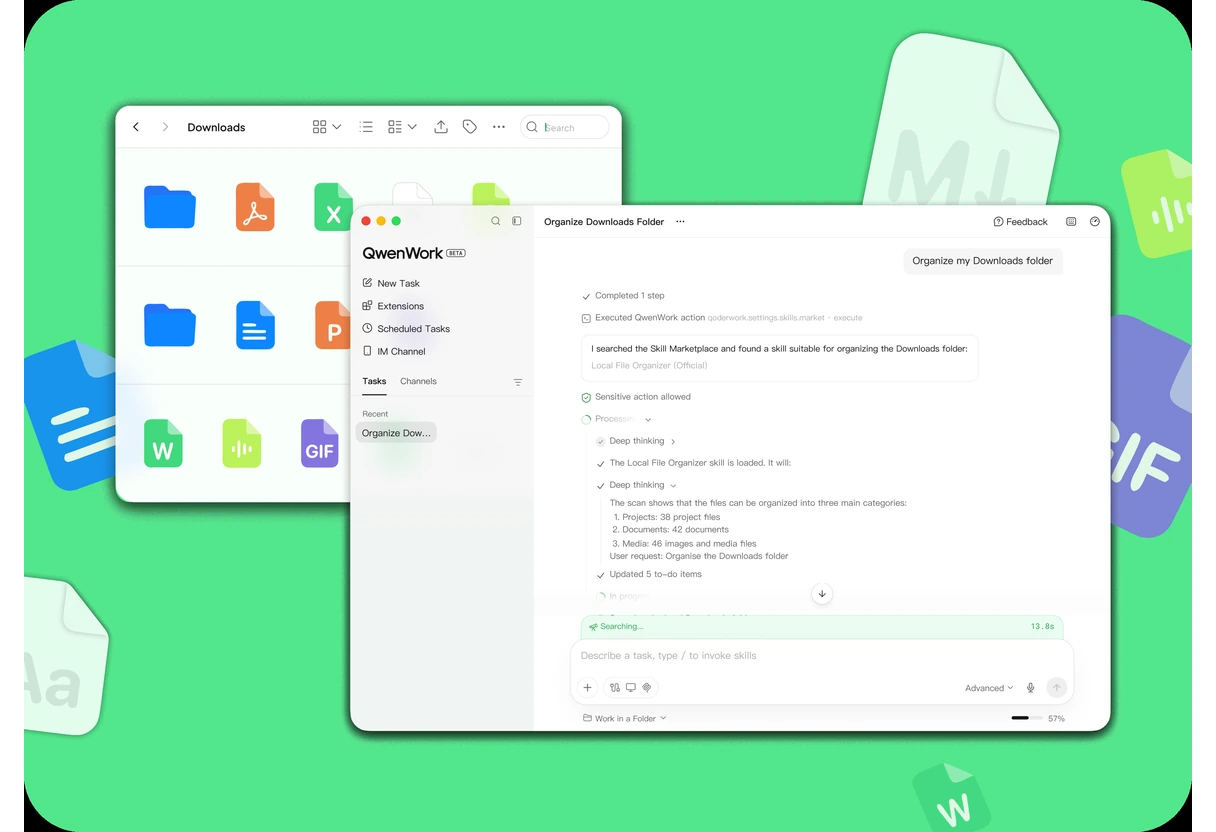Viewport: 1216px width, 832px height.
Task: Click the tag icon in Downloads toolbar
Action: click(470, 127)
